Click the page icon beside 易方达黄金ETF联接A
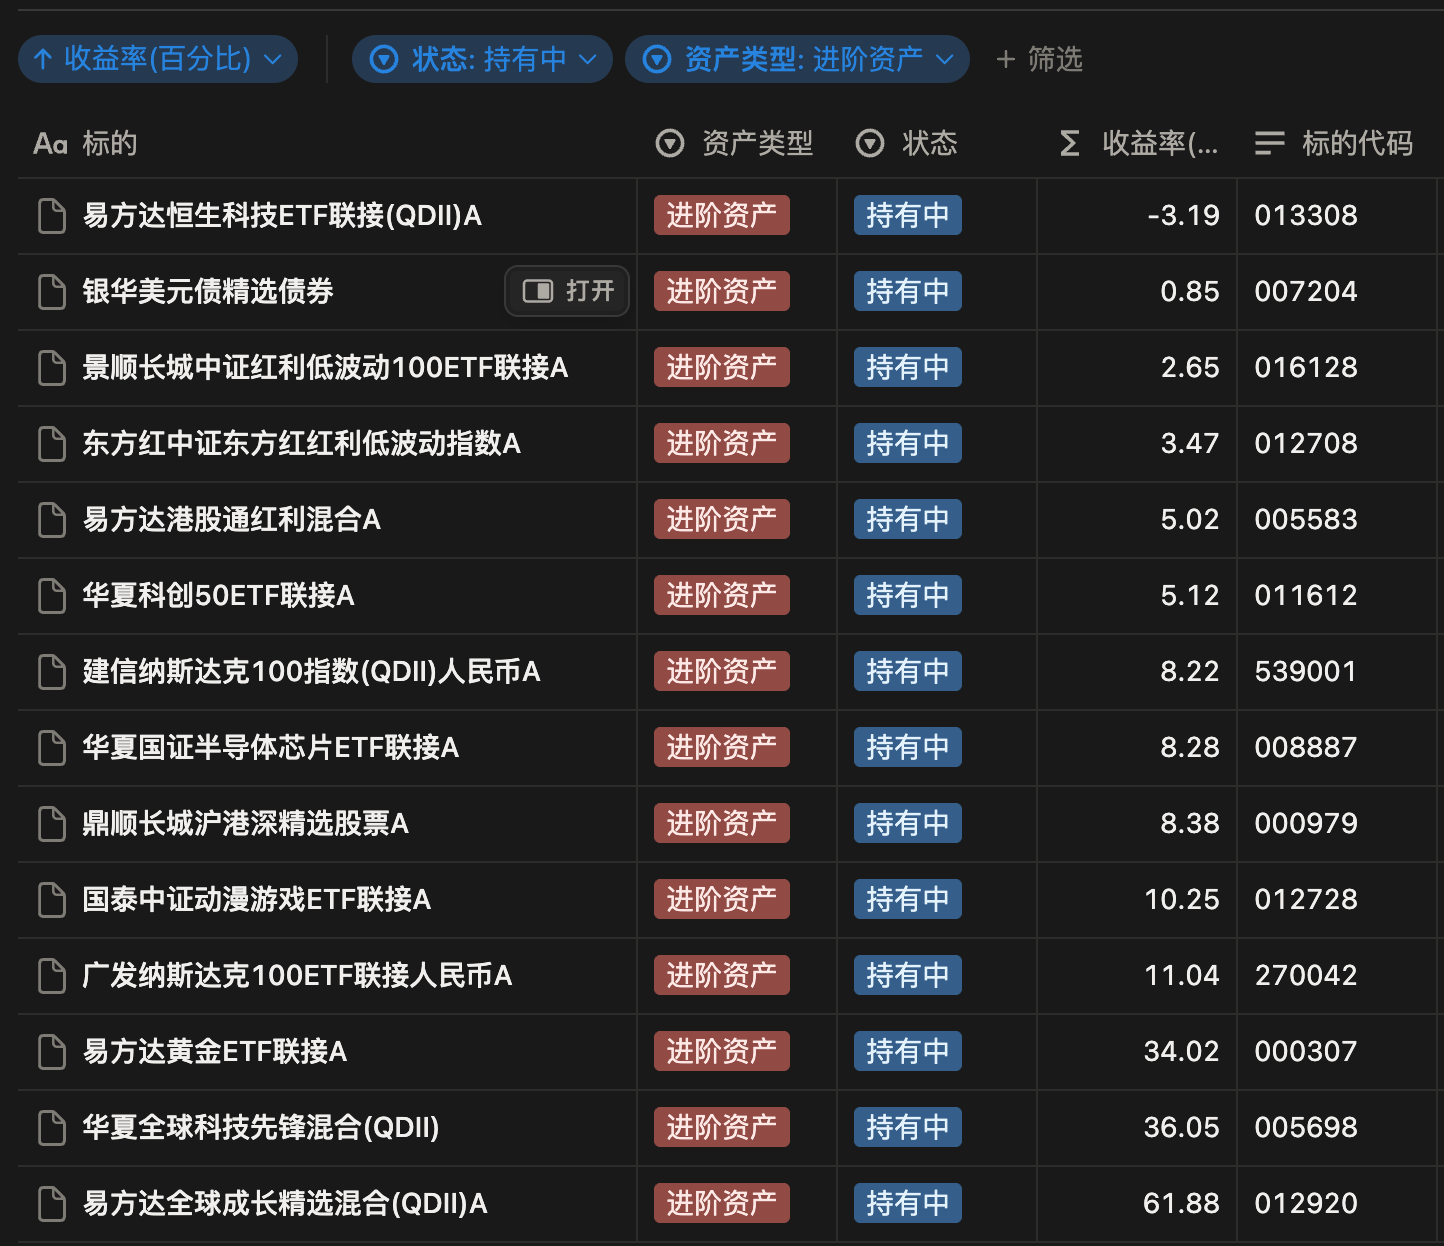 tap(51, 1051)
